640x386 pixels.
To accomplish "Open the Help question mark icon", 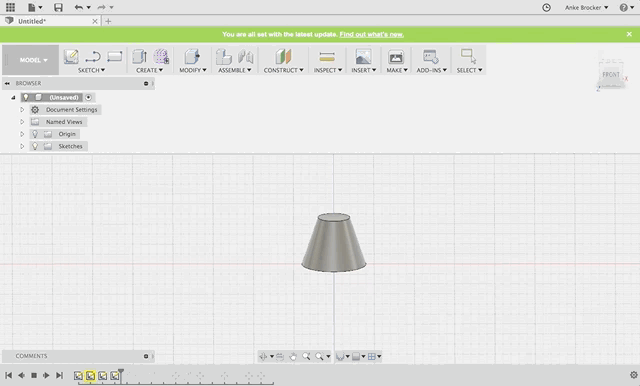I will [623, 7].
